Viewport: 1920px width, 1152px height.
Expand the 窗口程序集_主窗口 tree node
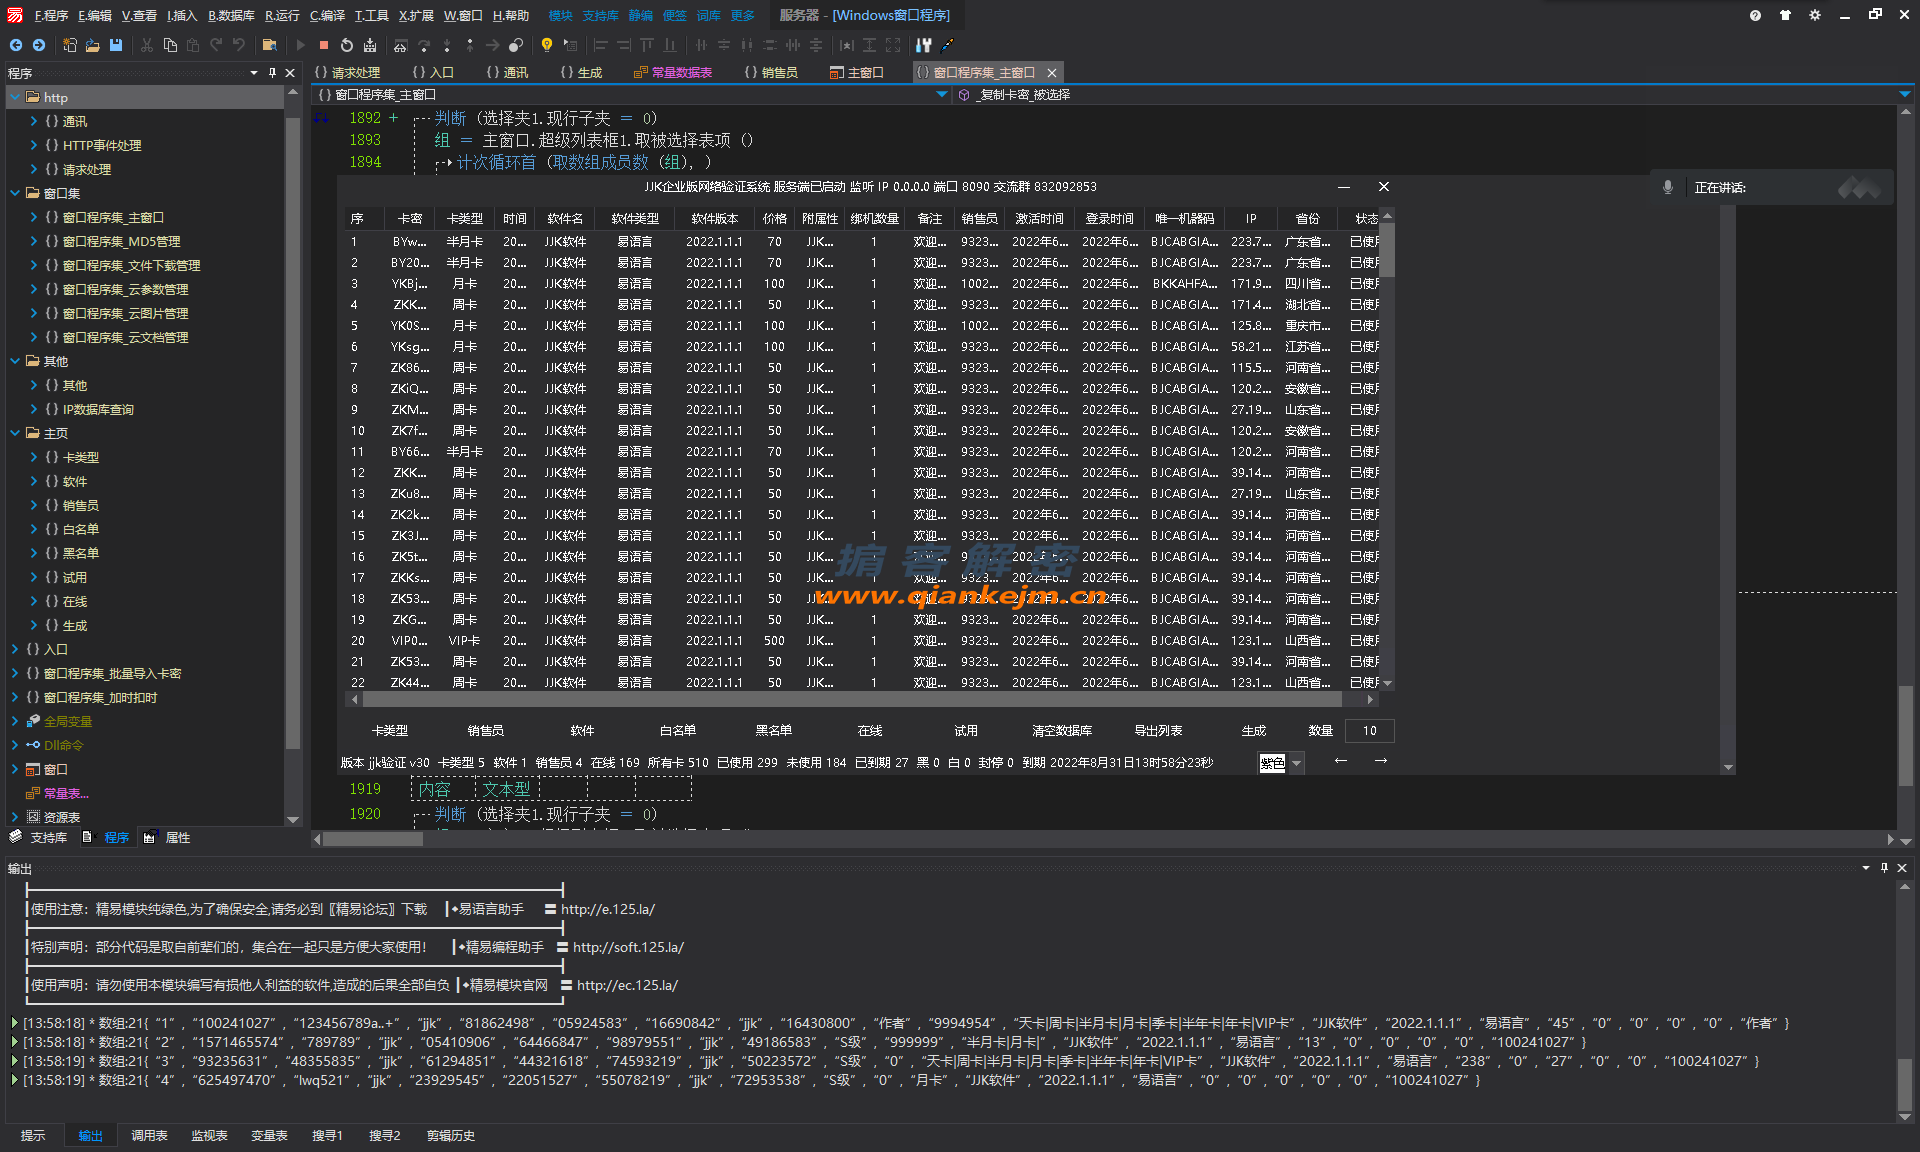(34, 217)
